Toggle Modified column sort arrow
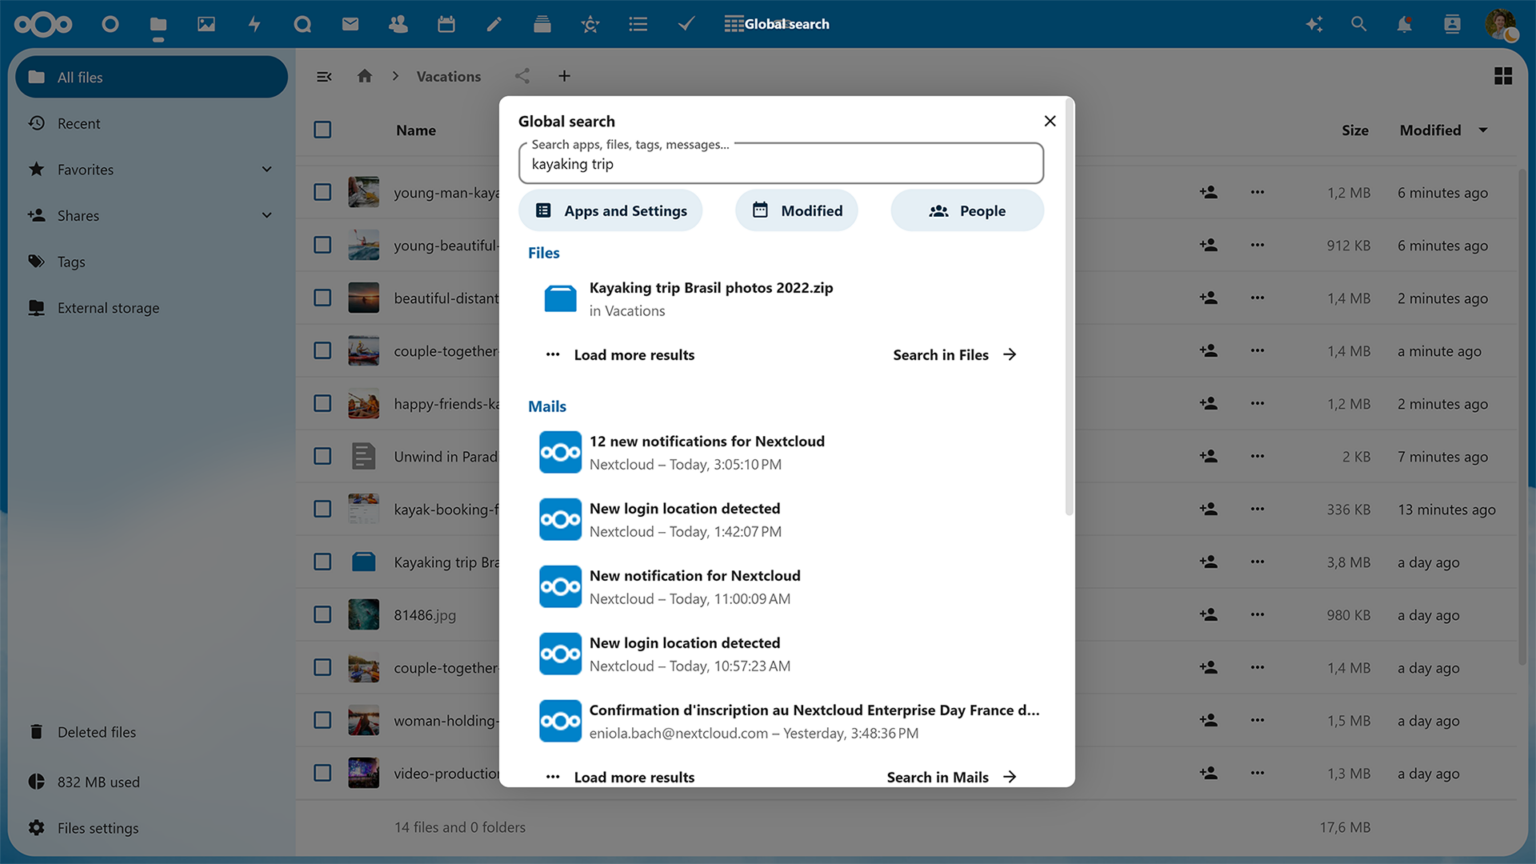This screenshot has width=1536, height=864. (1483, 130)
